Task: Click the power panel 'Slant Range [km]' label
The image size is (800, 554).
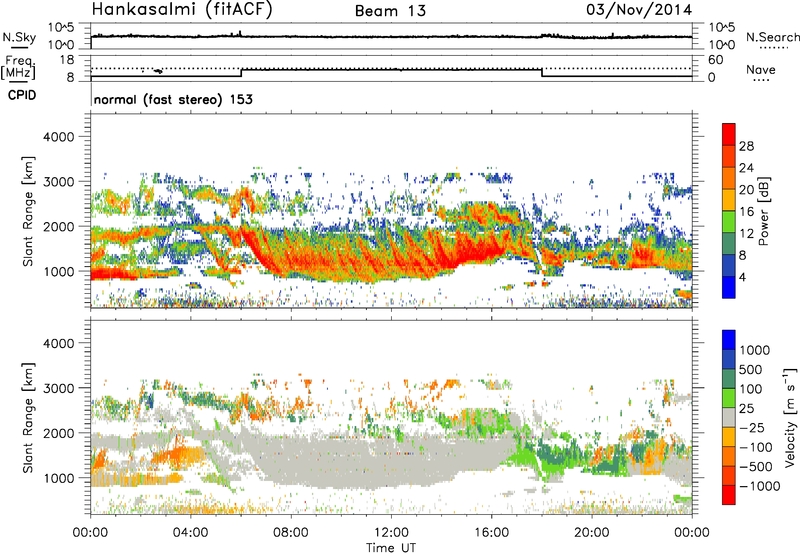Action: coord(28,211)
